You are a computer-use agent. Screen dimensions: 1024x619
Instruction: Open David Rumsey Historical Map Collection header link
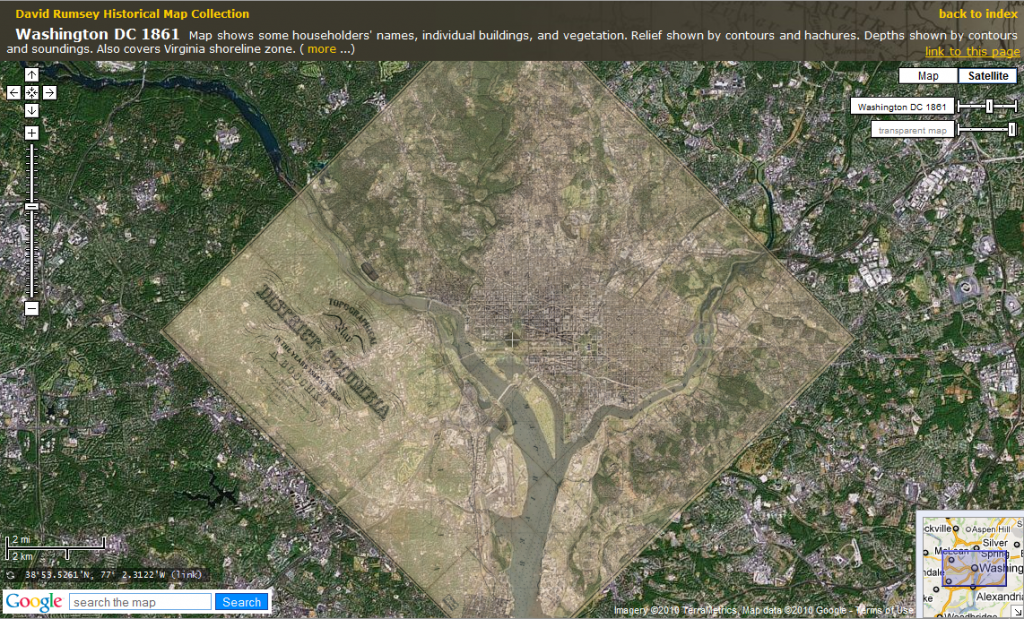click(132, 14)
